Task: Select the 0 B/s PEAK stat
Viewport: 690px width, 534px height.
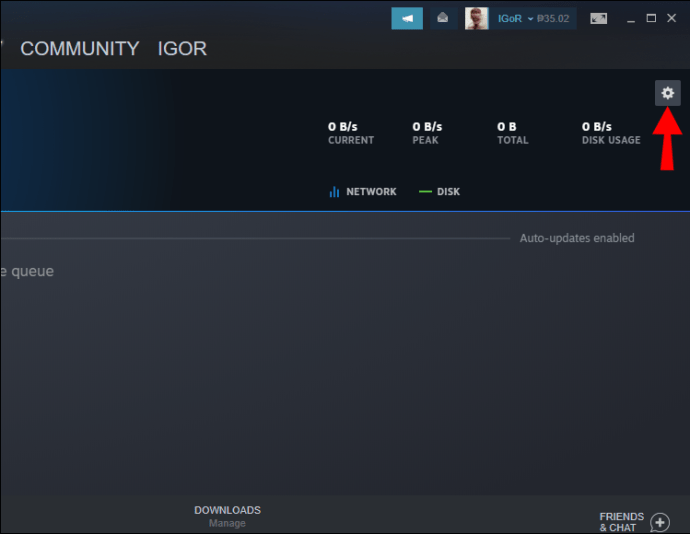Action: tap(427, 133)
